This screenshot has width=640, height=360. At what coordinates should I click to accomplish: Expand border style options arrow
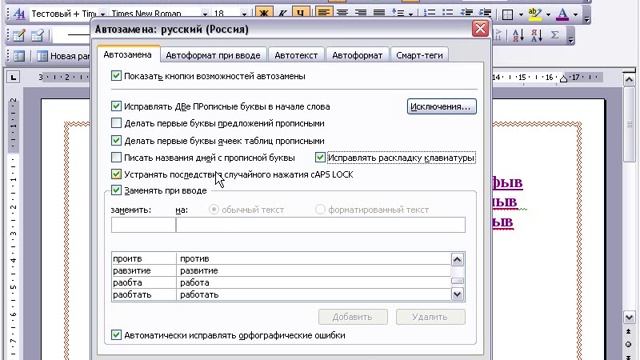tap(521, 15)
